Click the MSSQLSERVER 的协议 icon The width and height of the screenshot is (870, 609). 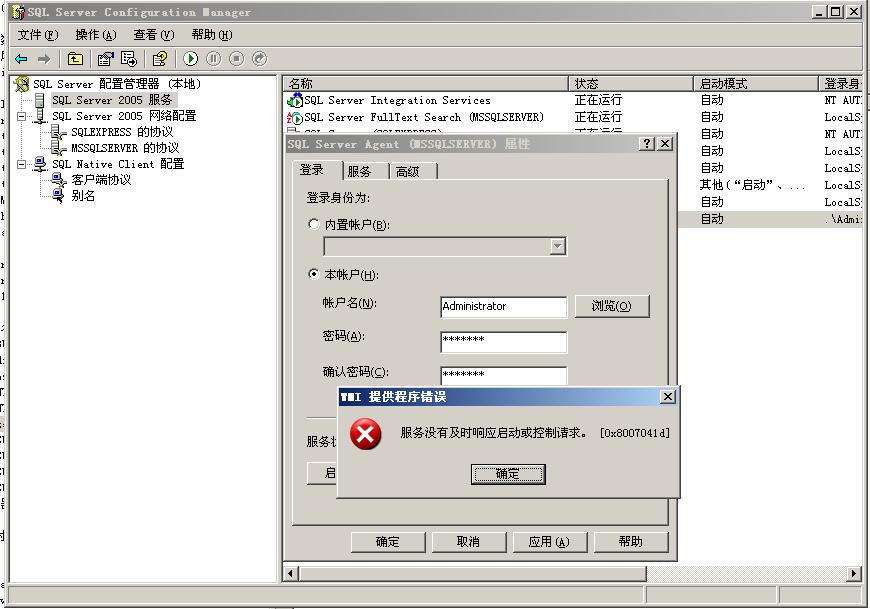coord(58,148)
